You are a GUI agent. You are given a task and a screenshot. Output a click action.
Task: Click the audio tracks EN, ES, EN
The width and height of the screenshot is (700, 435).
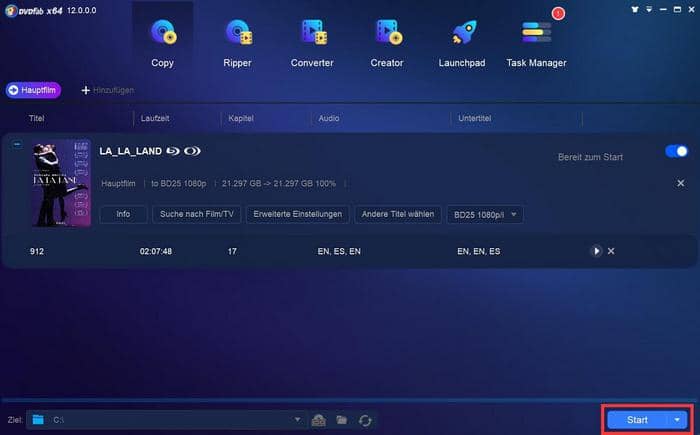(339, 251)
